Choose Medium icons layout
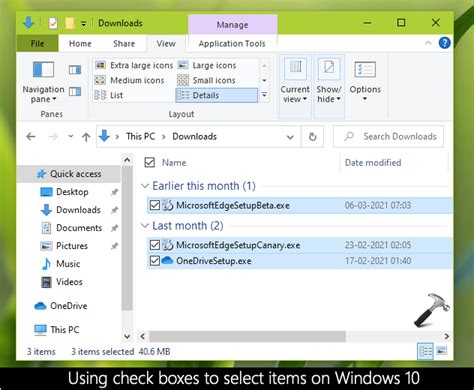The height and width of the screenshot is (390, 474). 130,80
